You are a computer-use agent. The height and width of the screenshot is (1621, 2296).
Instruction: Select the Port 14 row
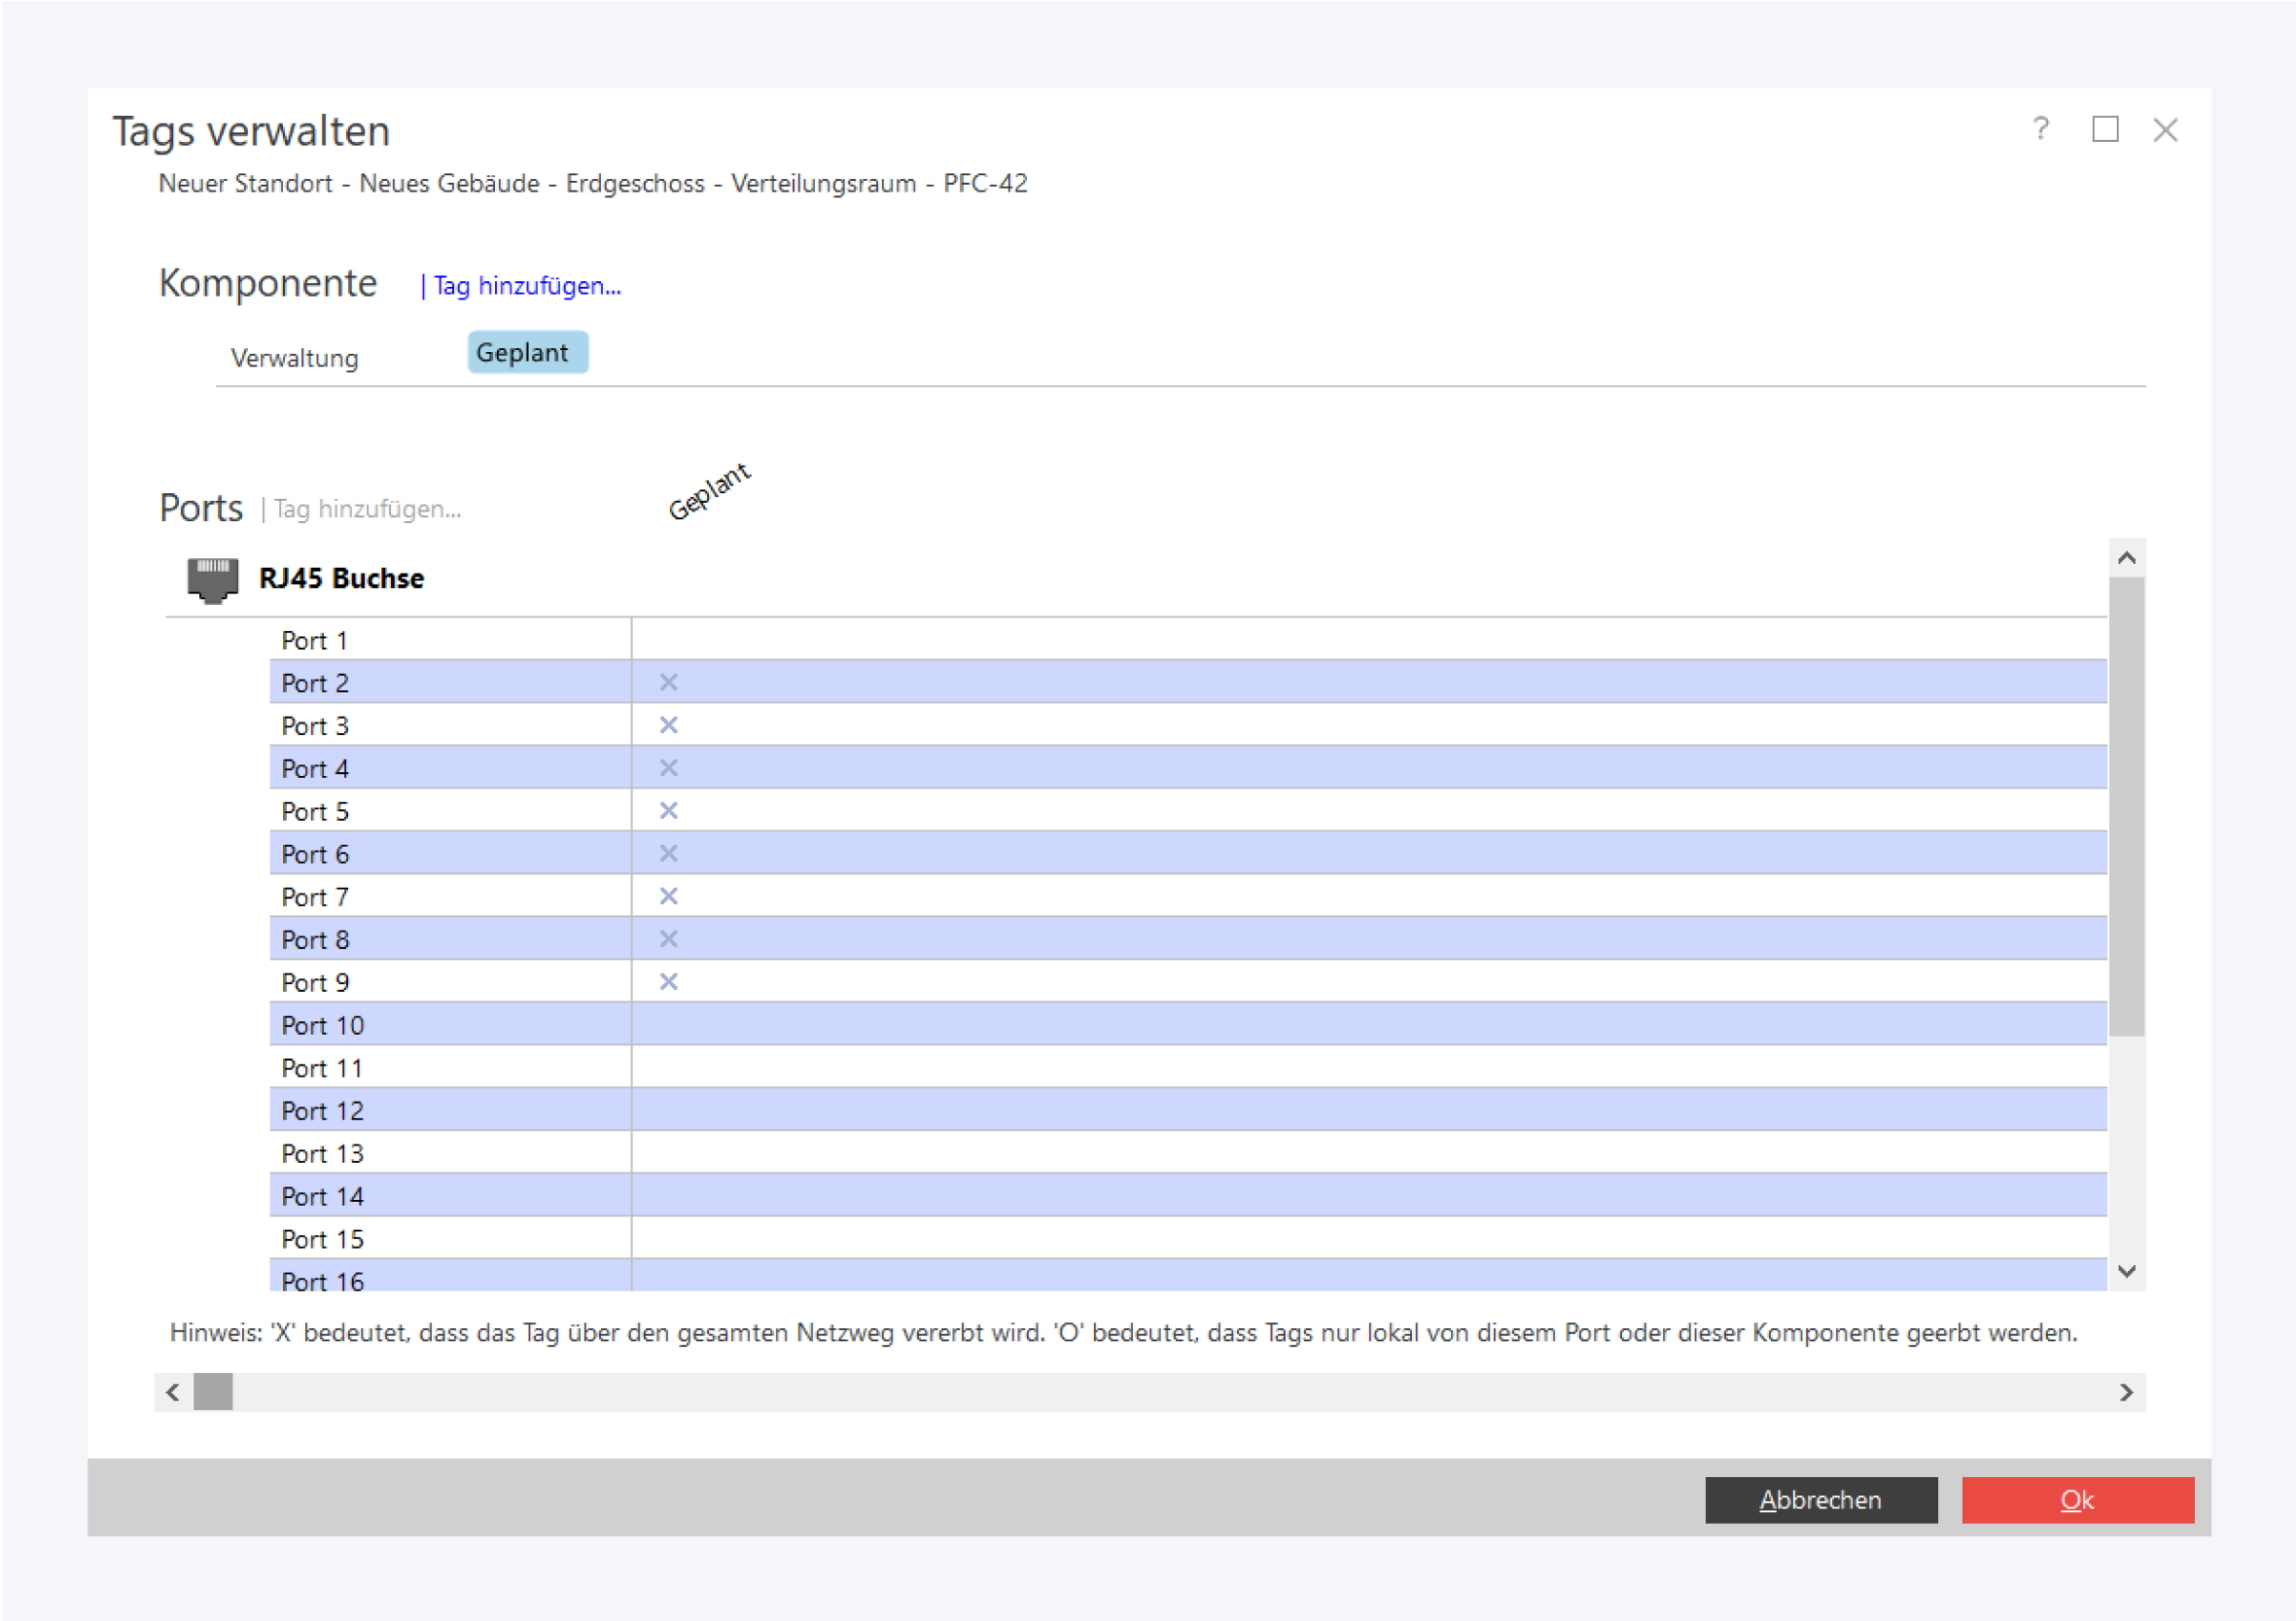tap(322, 1196)
